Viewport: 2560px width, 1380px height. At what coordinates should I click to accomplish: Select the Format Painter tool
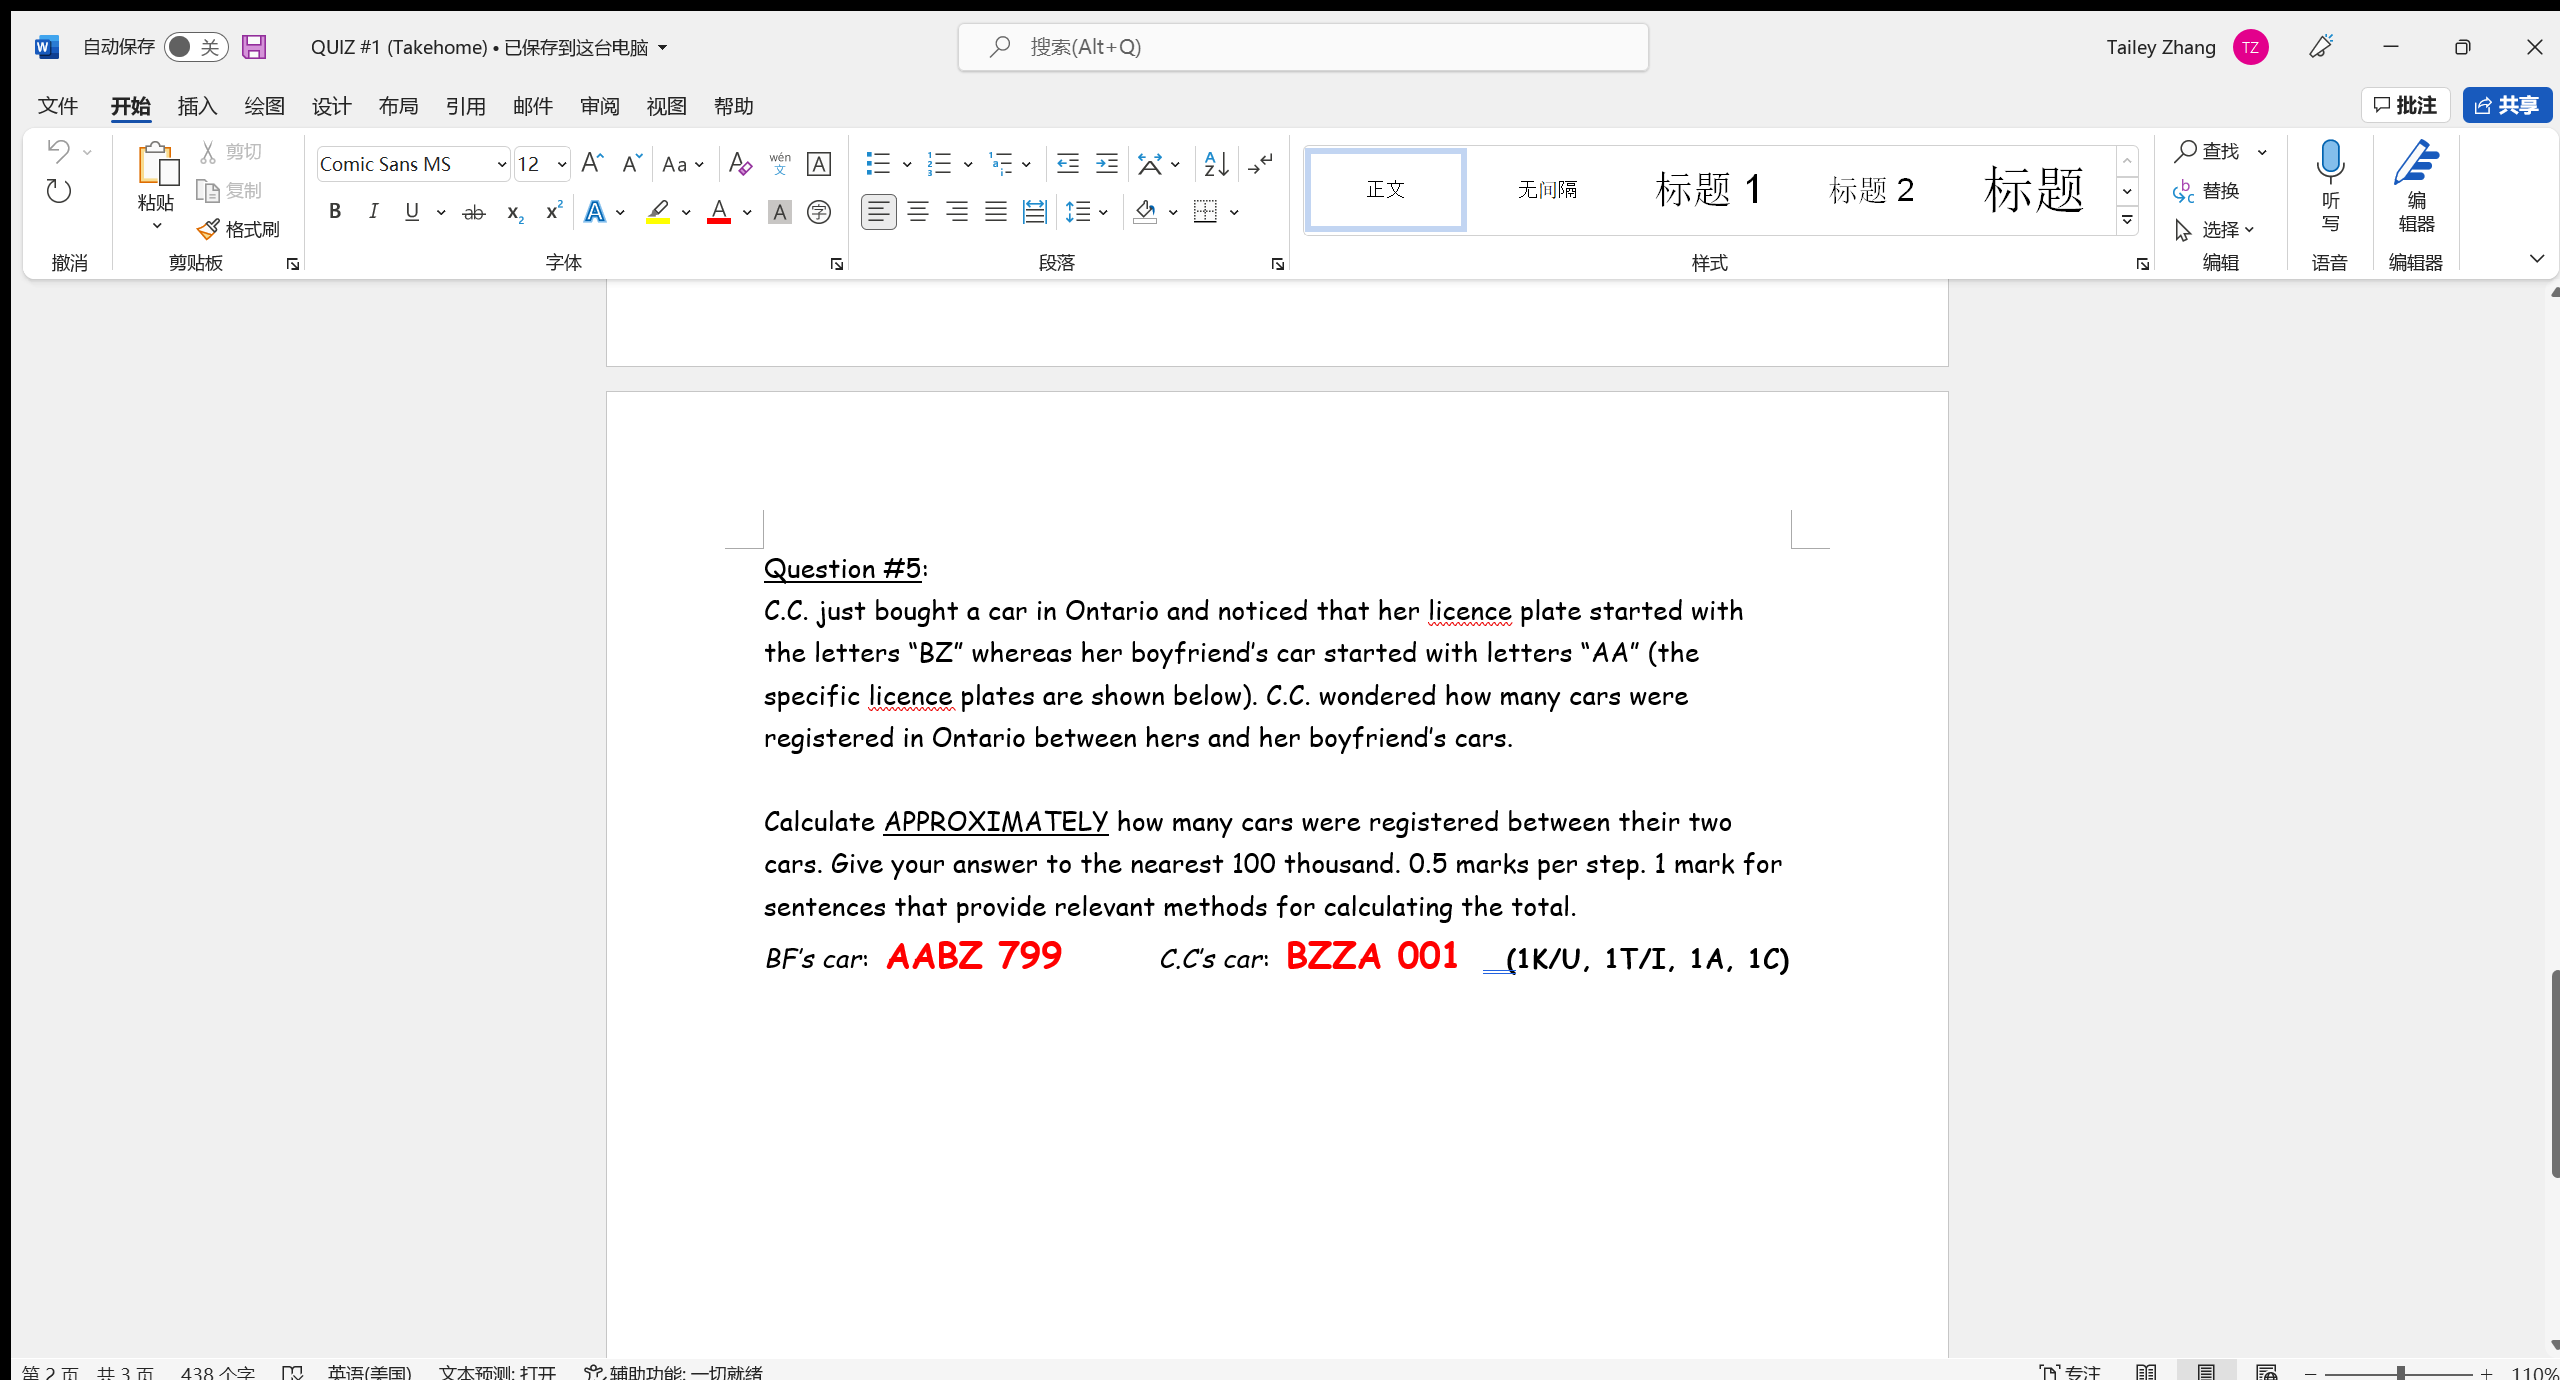point(238,228)
